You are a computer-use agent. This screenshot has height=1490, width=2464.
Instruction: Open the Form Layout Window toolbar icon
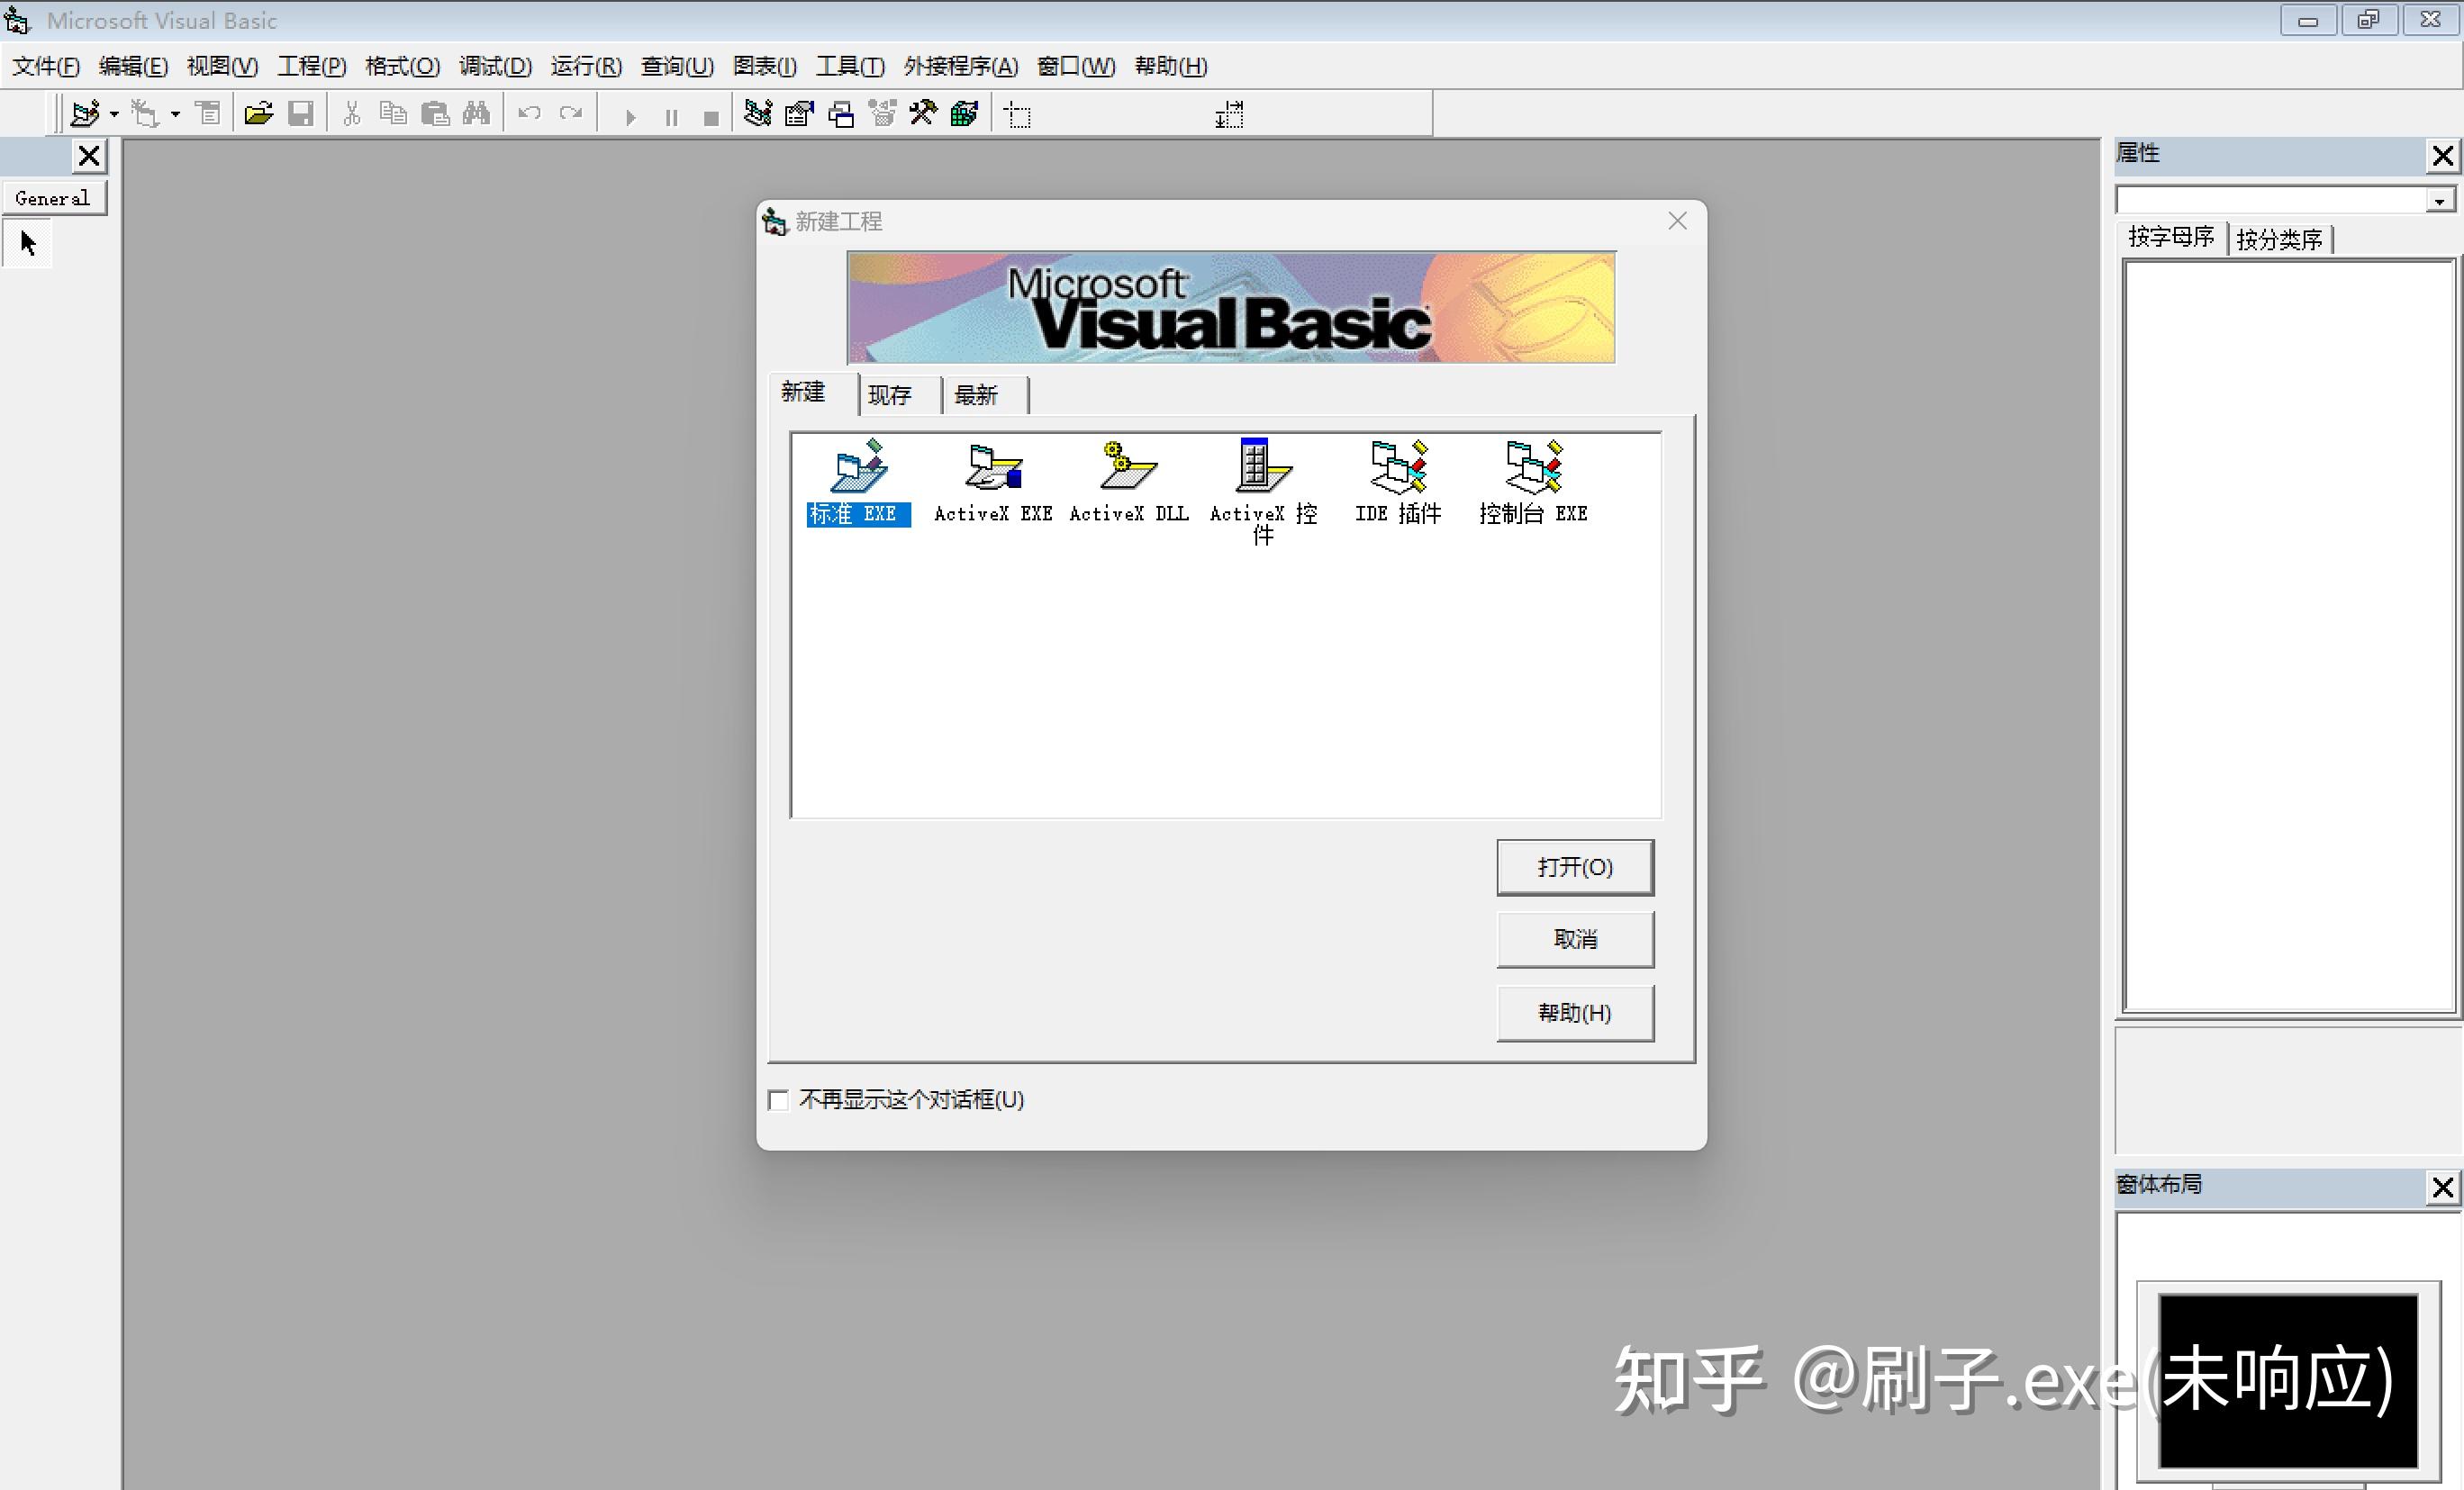pos(841,114)
